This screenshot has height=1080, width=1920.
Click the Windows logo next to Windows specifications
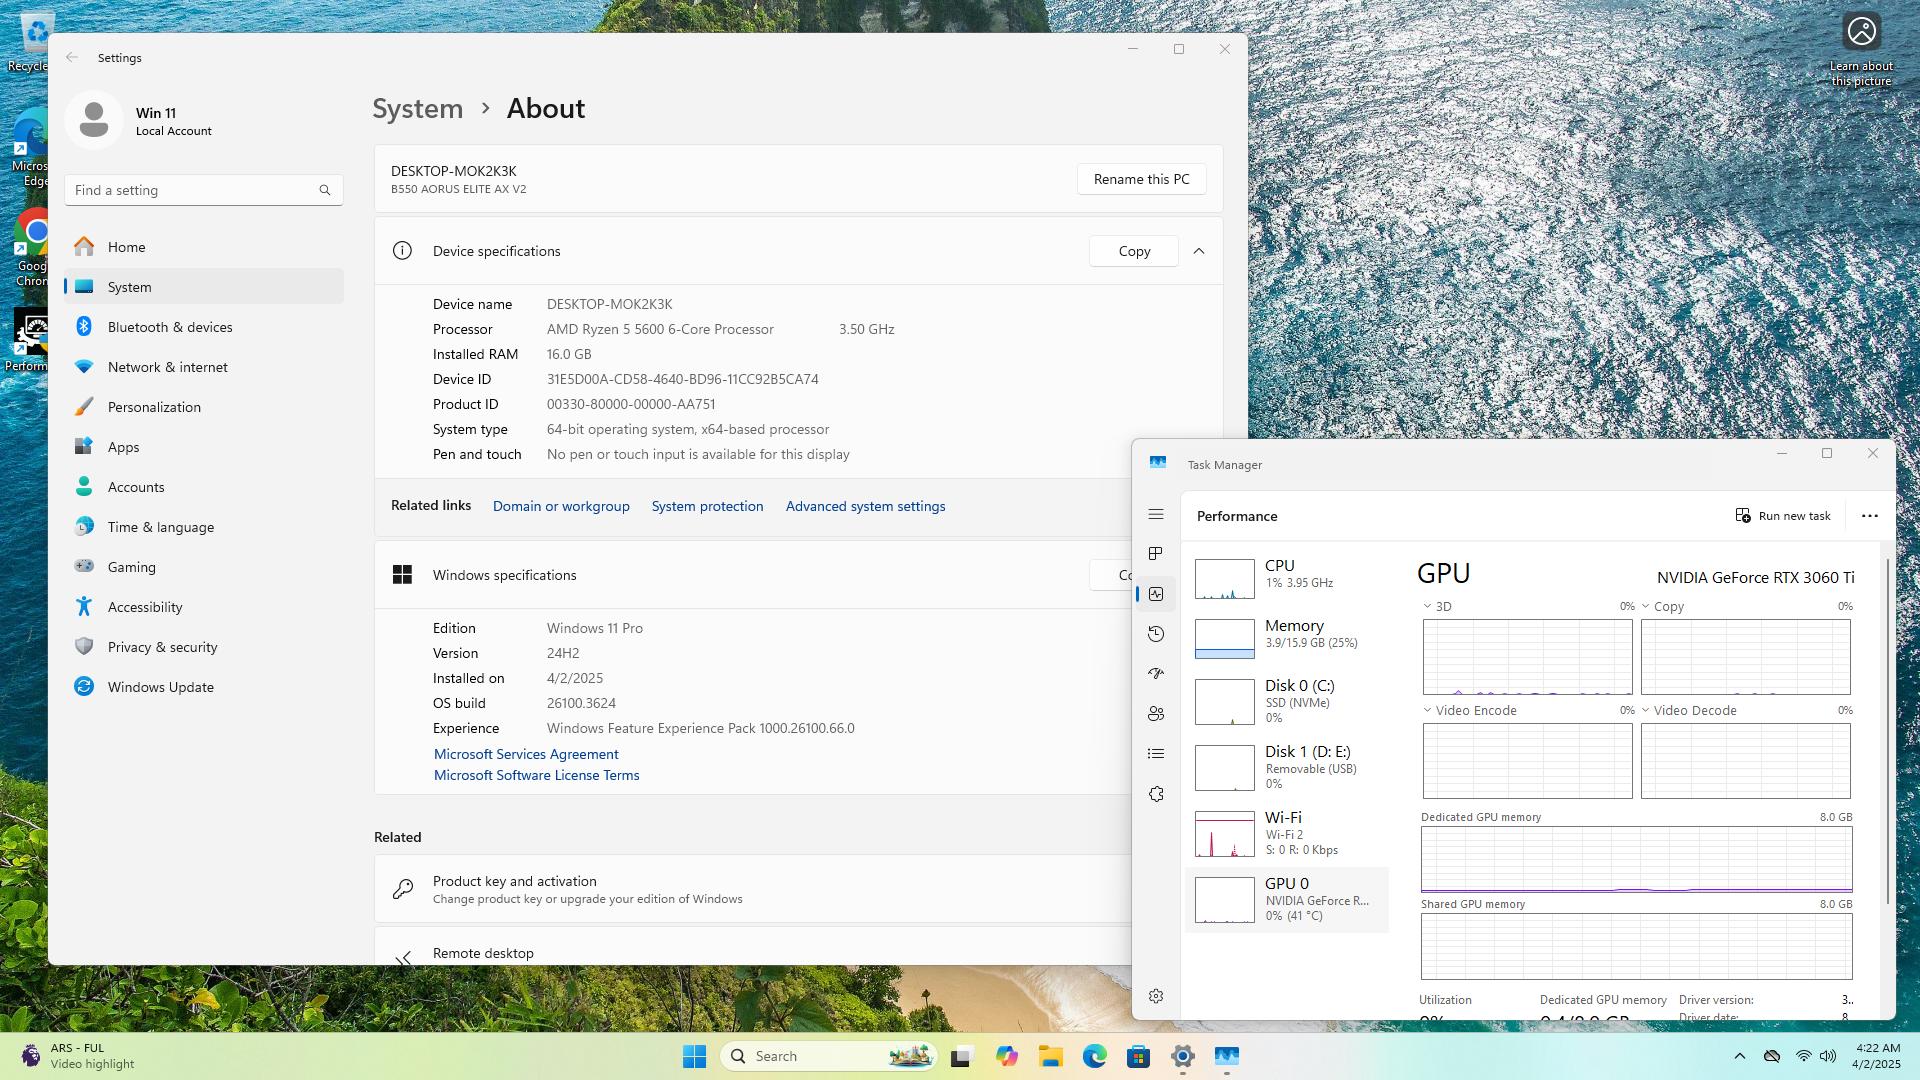click(402, 575)
